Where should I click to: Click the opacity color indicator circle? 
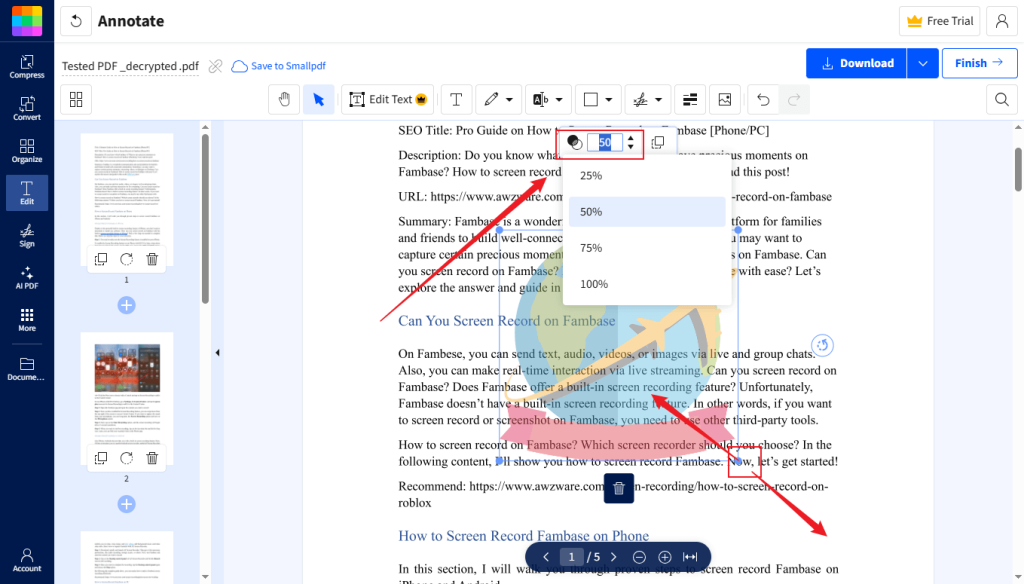(x=573, y=142)
